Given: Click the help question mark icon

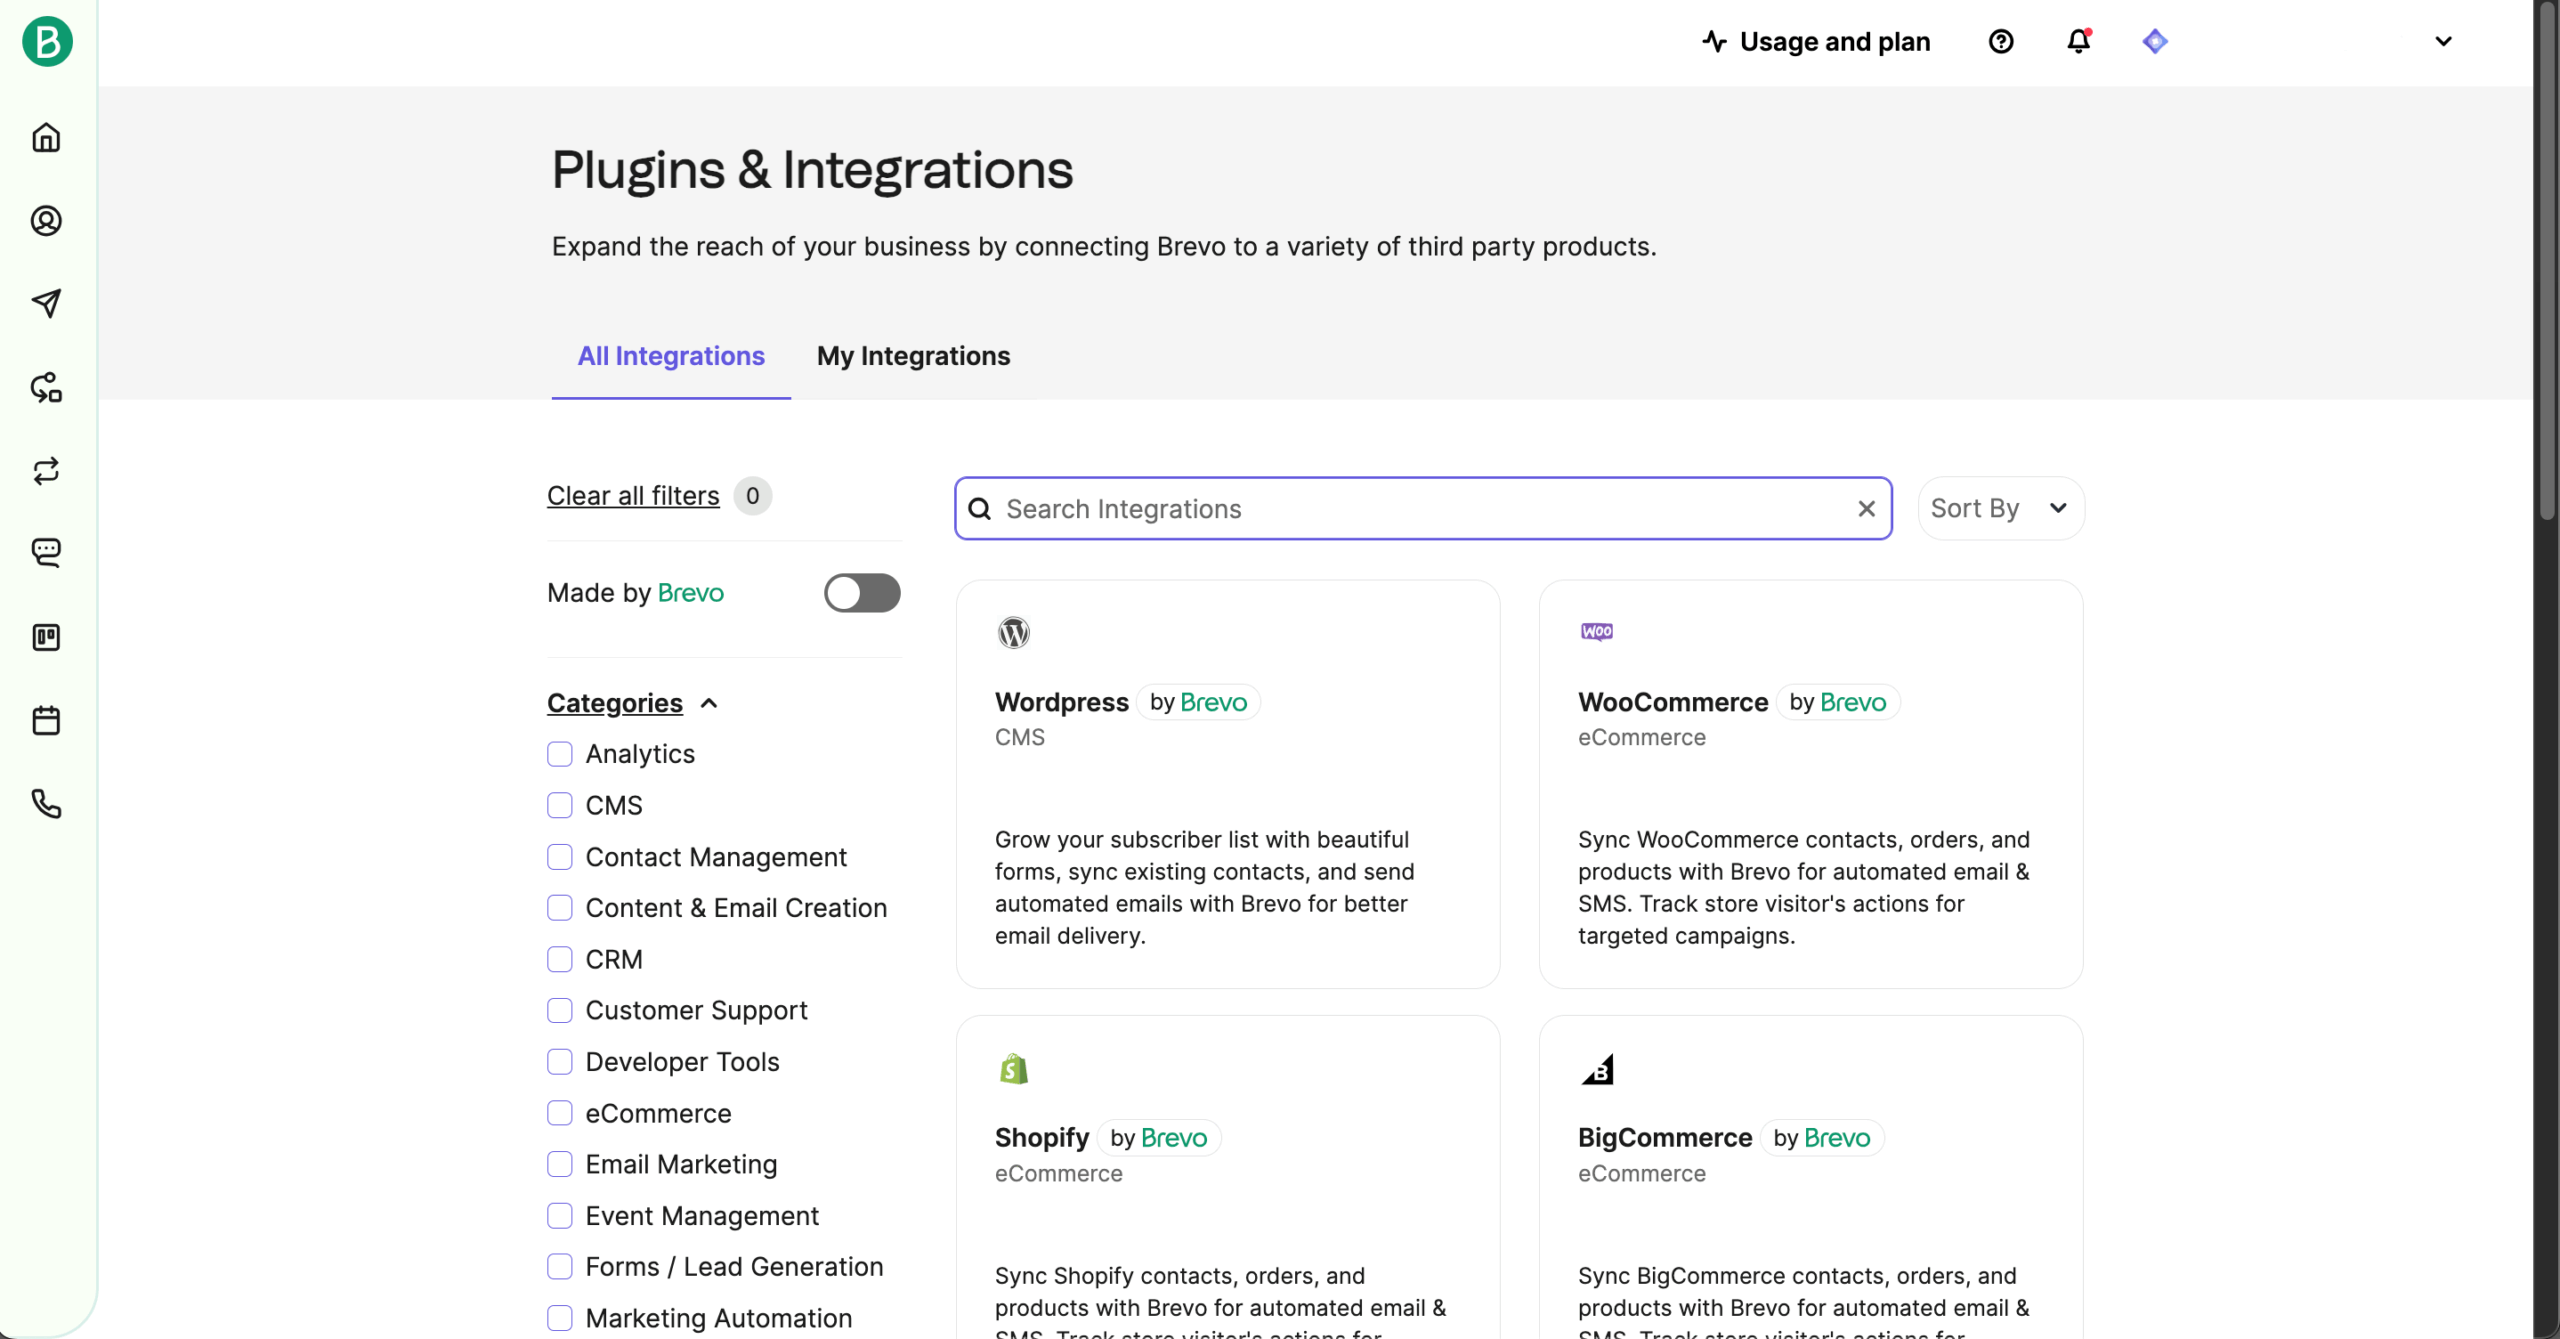Looking at the screenshot, I should (x=2001, y=41).
